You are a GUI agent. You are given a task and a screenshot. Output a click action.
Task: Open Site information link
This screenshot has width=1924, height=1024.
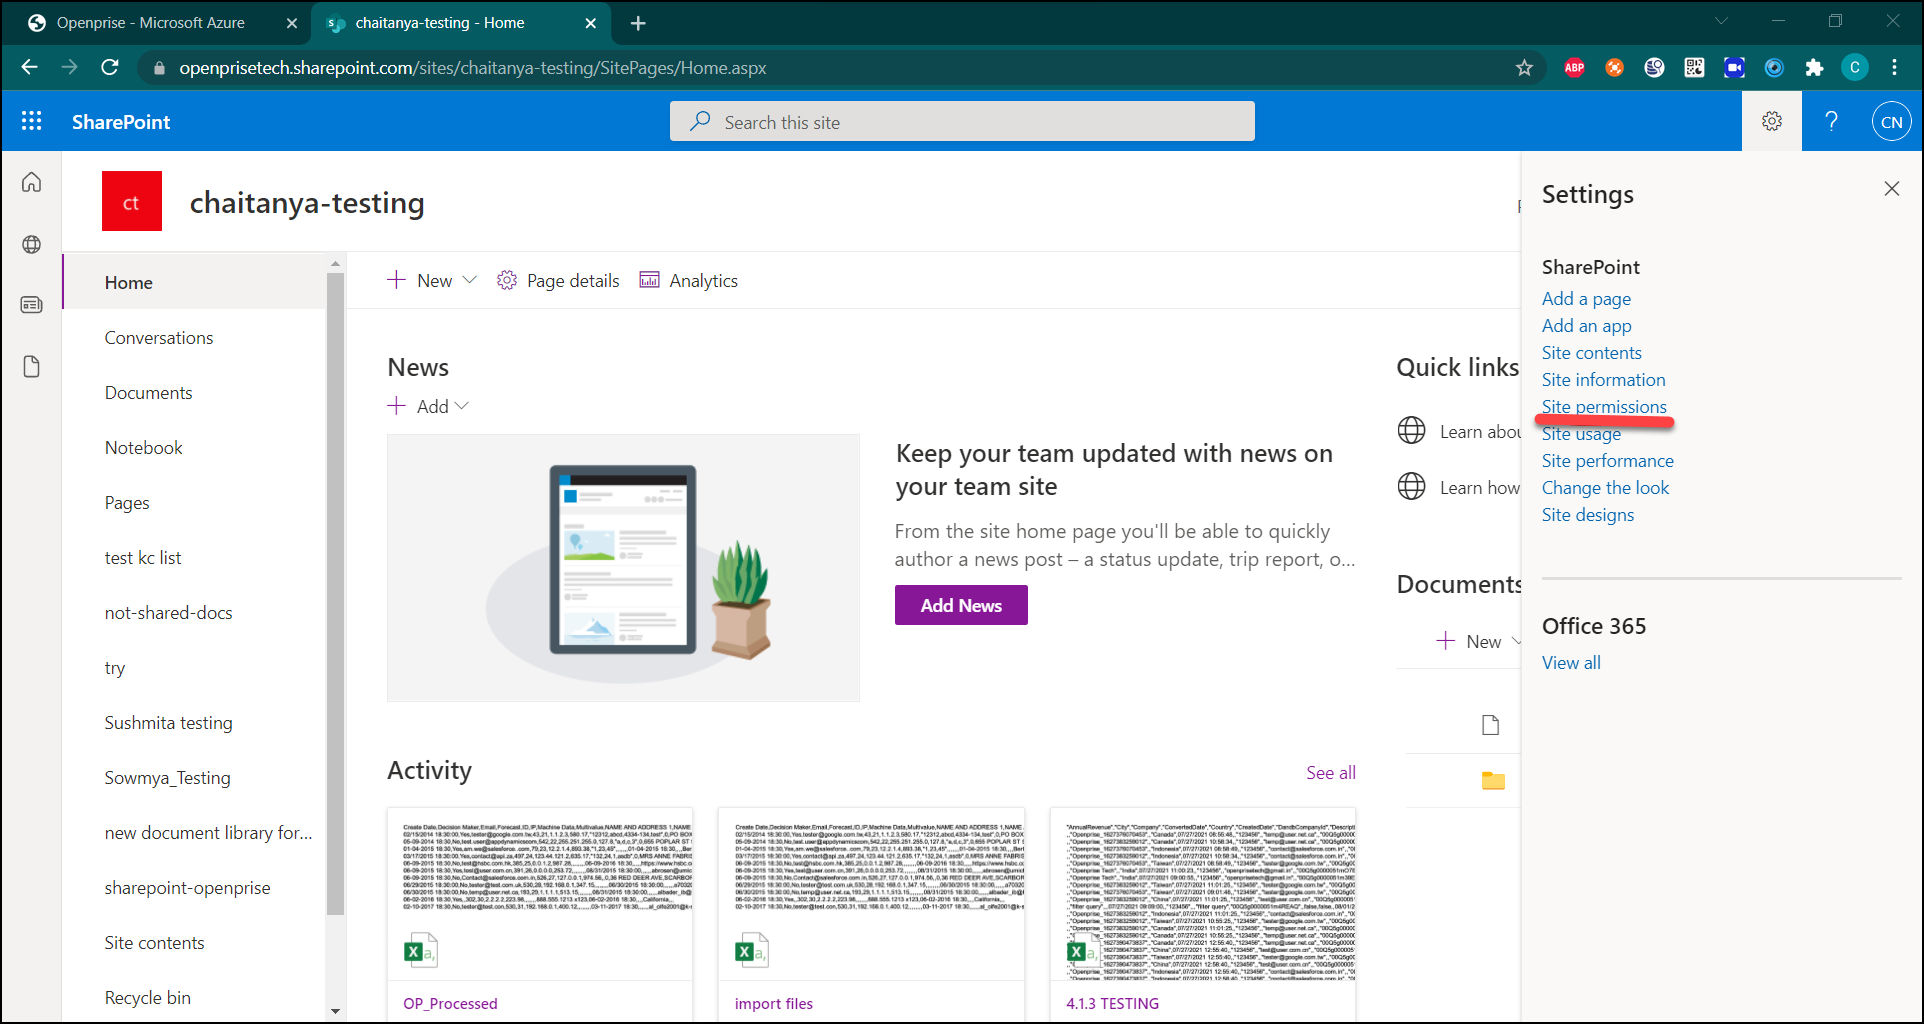1603,379
